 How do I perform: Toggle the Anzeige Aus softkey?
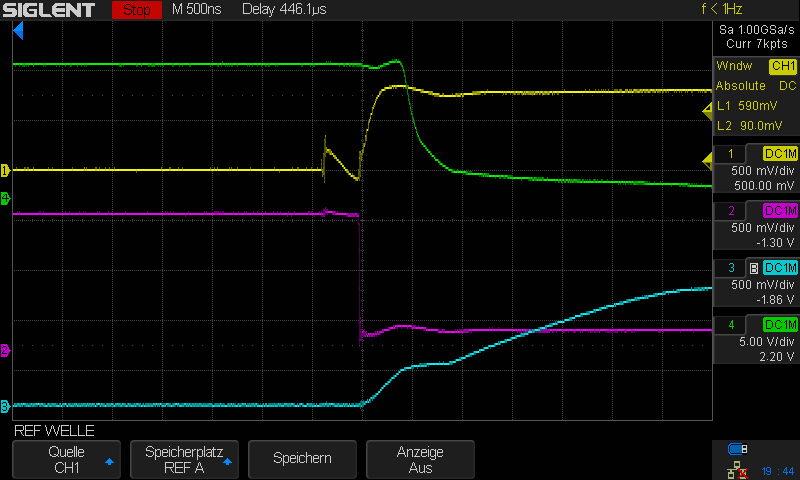coord(420,460)
